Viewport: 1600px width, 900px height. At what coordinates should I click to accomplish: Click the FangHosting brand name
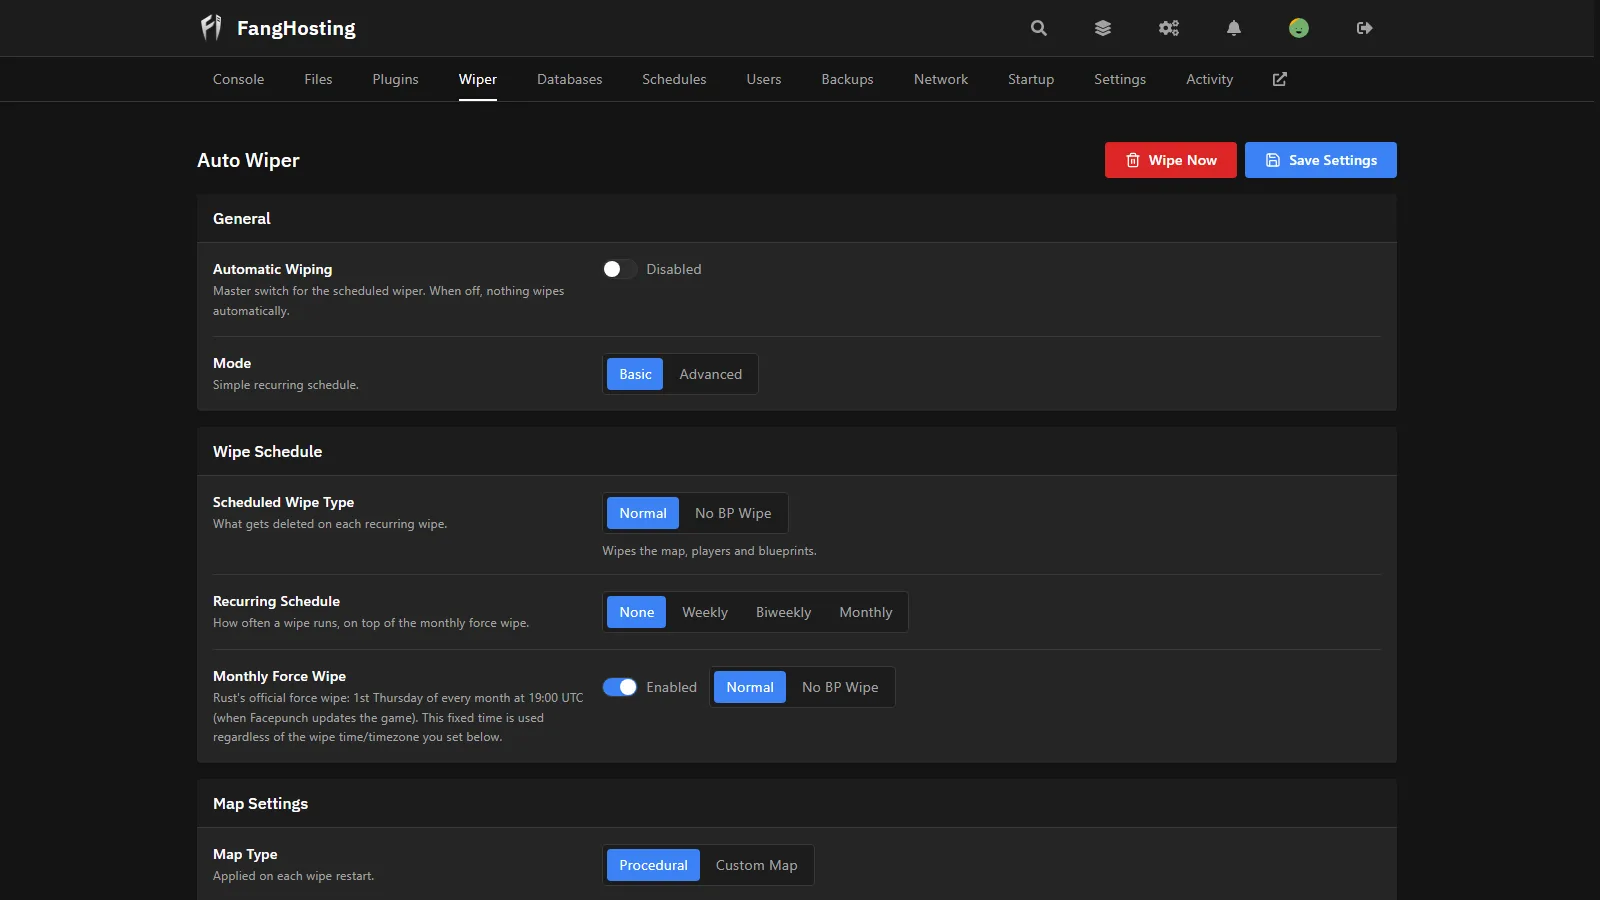(x=296, y=28)
